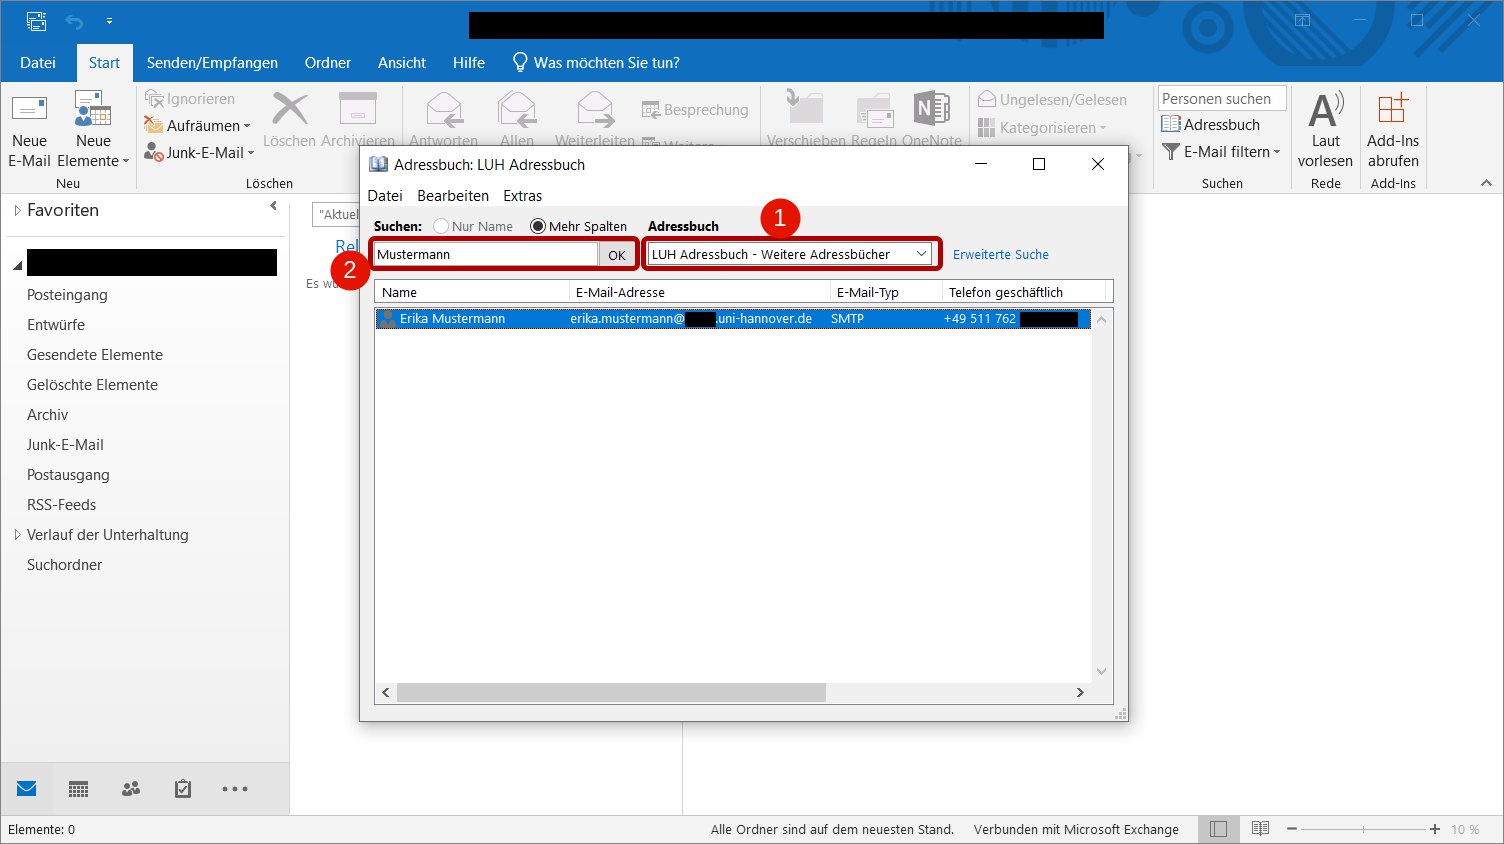Click the Regeln icon
1504x844 pixels.
click(x=874, y=108)
